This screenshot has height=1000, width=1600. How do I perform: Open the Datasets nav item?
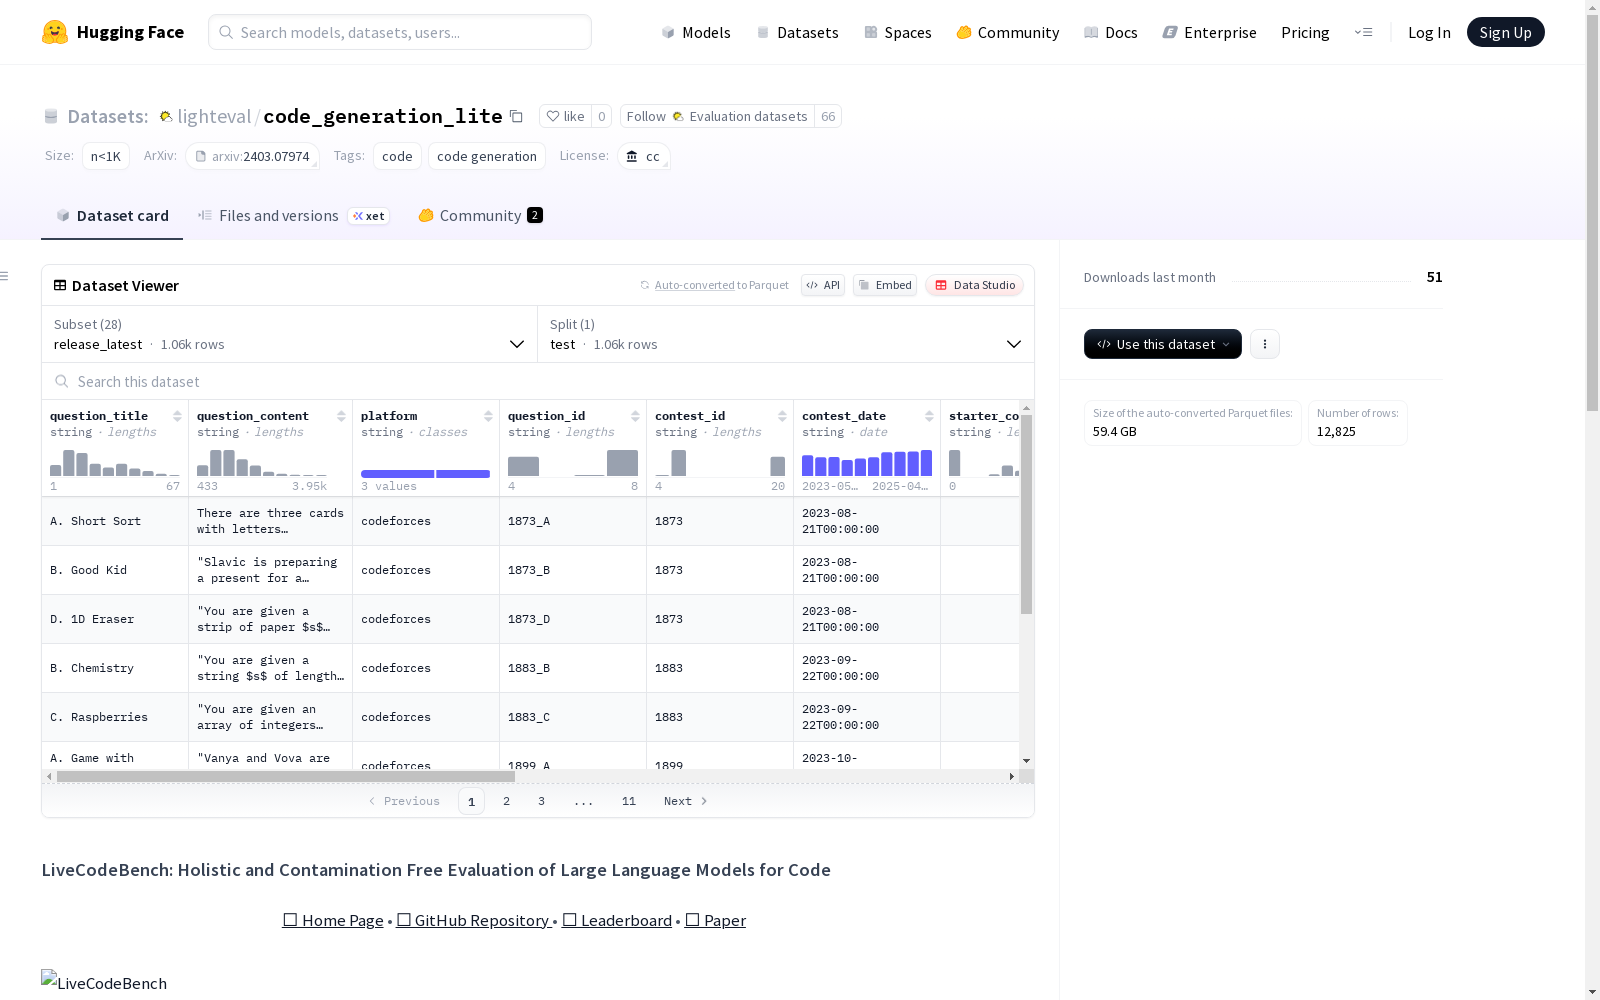pos(797,32)
